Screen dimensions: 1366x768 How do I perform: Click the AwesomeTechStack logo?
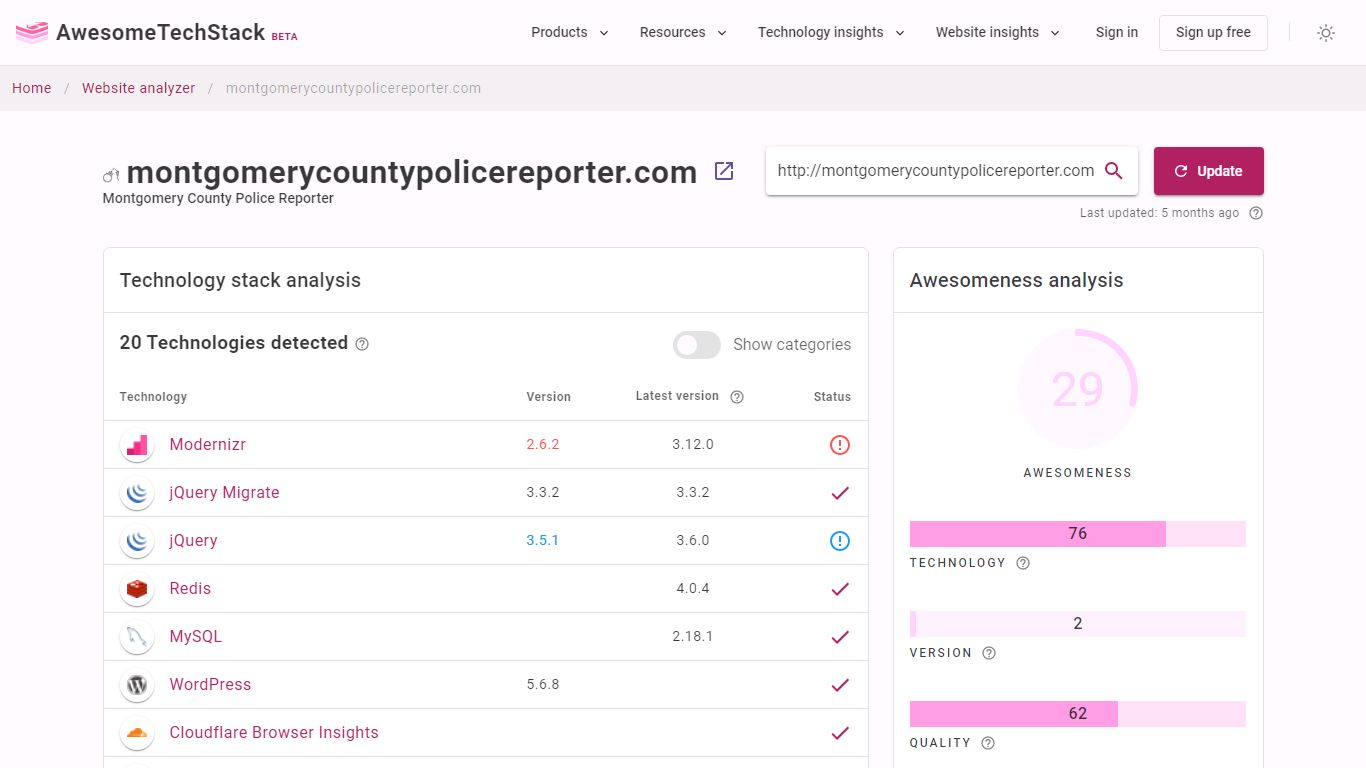[156, 32]
